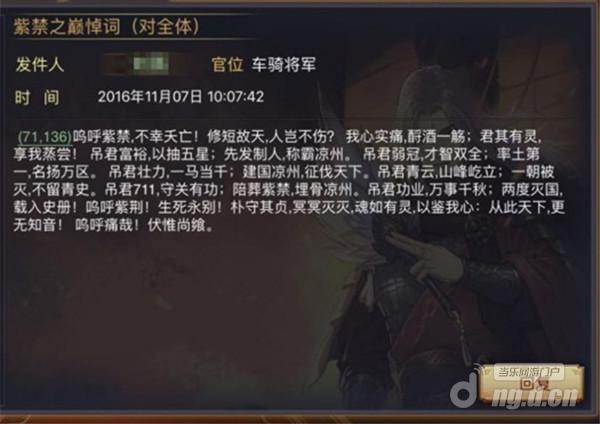This screenshot has width=600, height=424.
Task: Click the date 2016年11月07日
Action: click(150, 96)
